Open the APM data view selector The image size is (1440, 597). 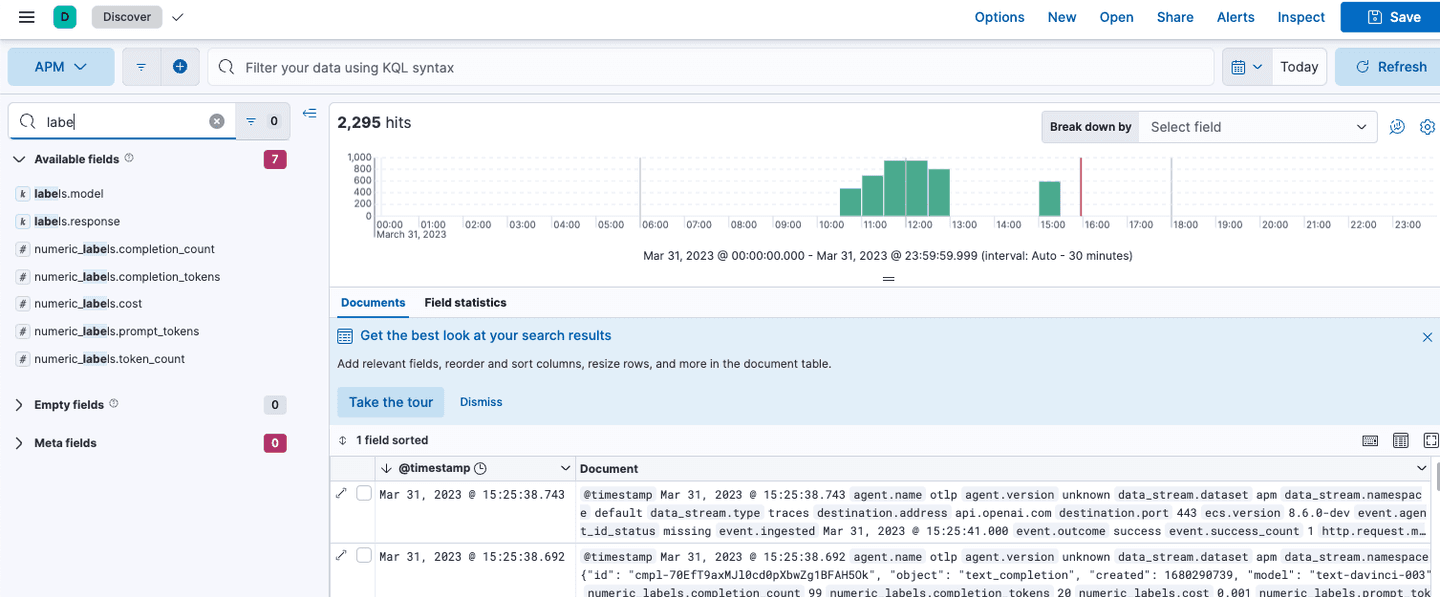[x=60, y=66]
